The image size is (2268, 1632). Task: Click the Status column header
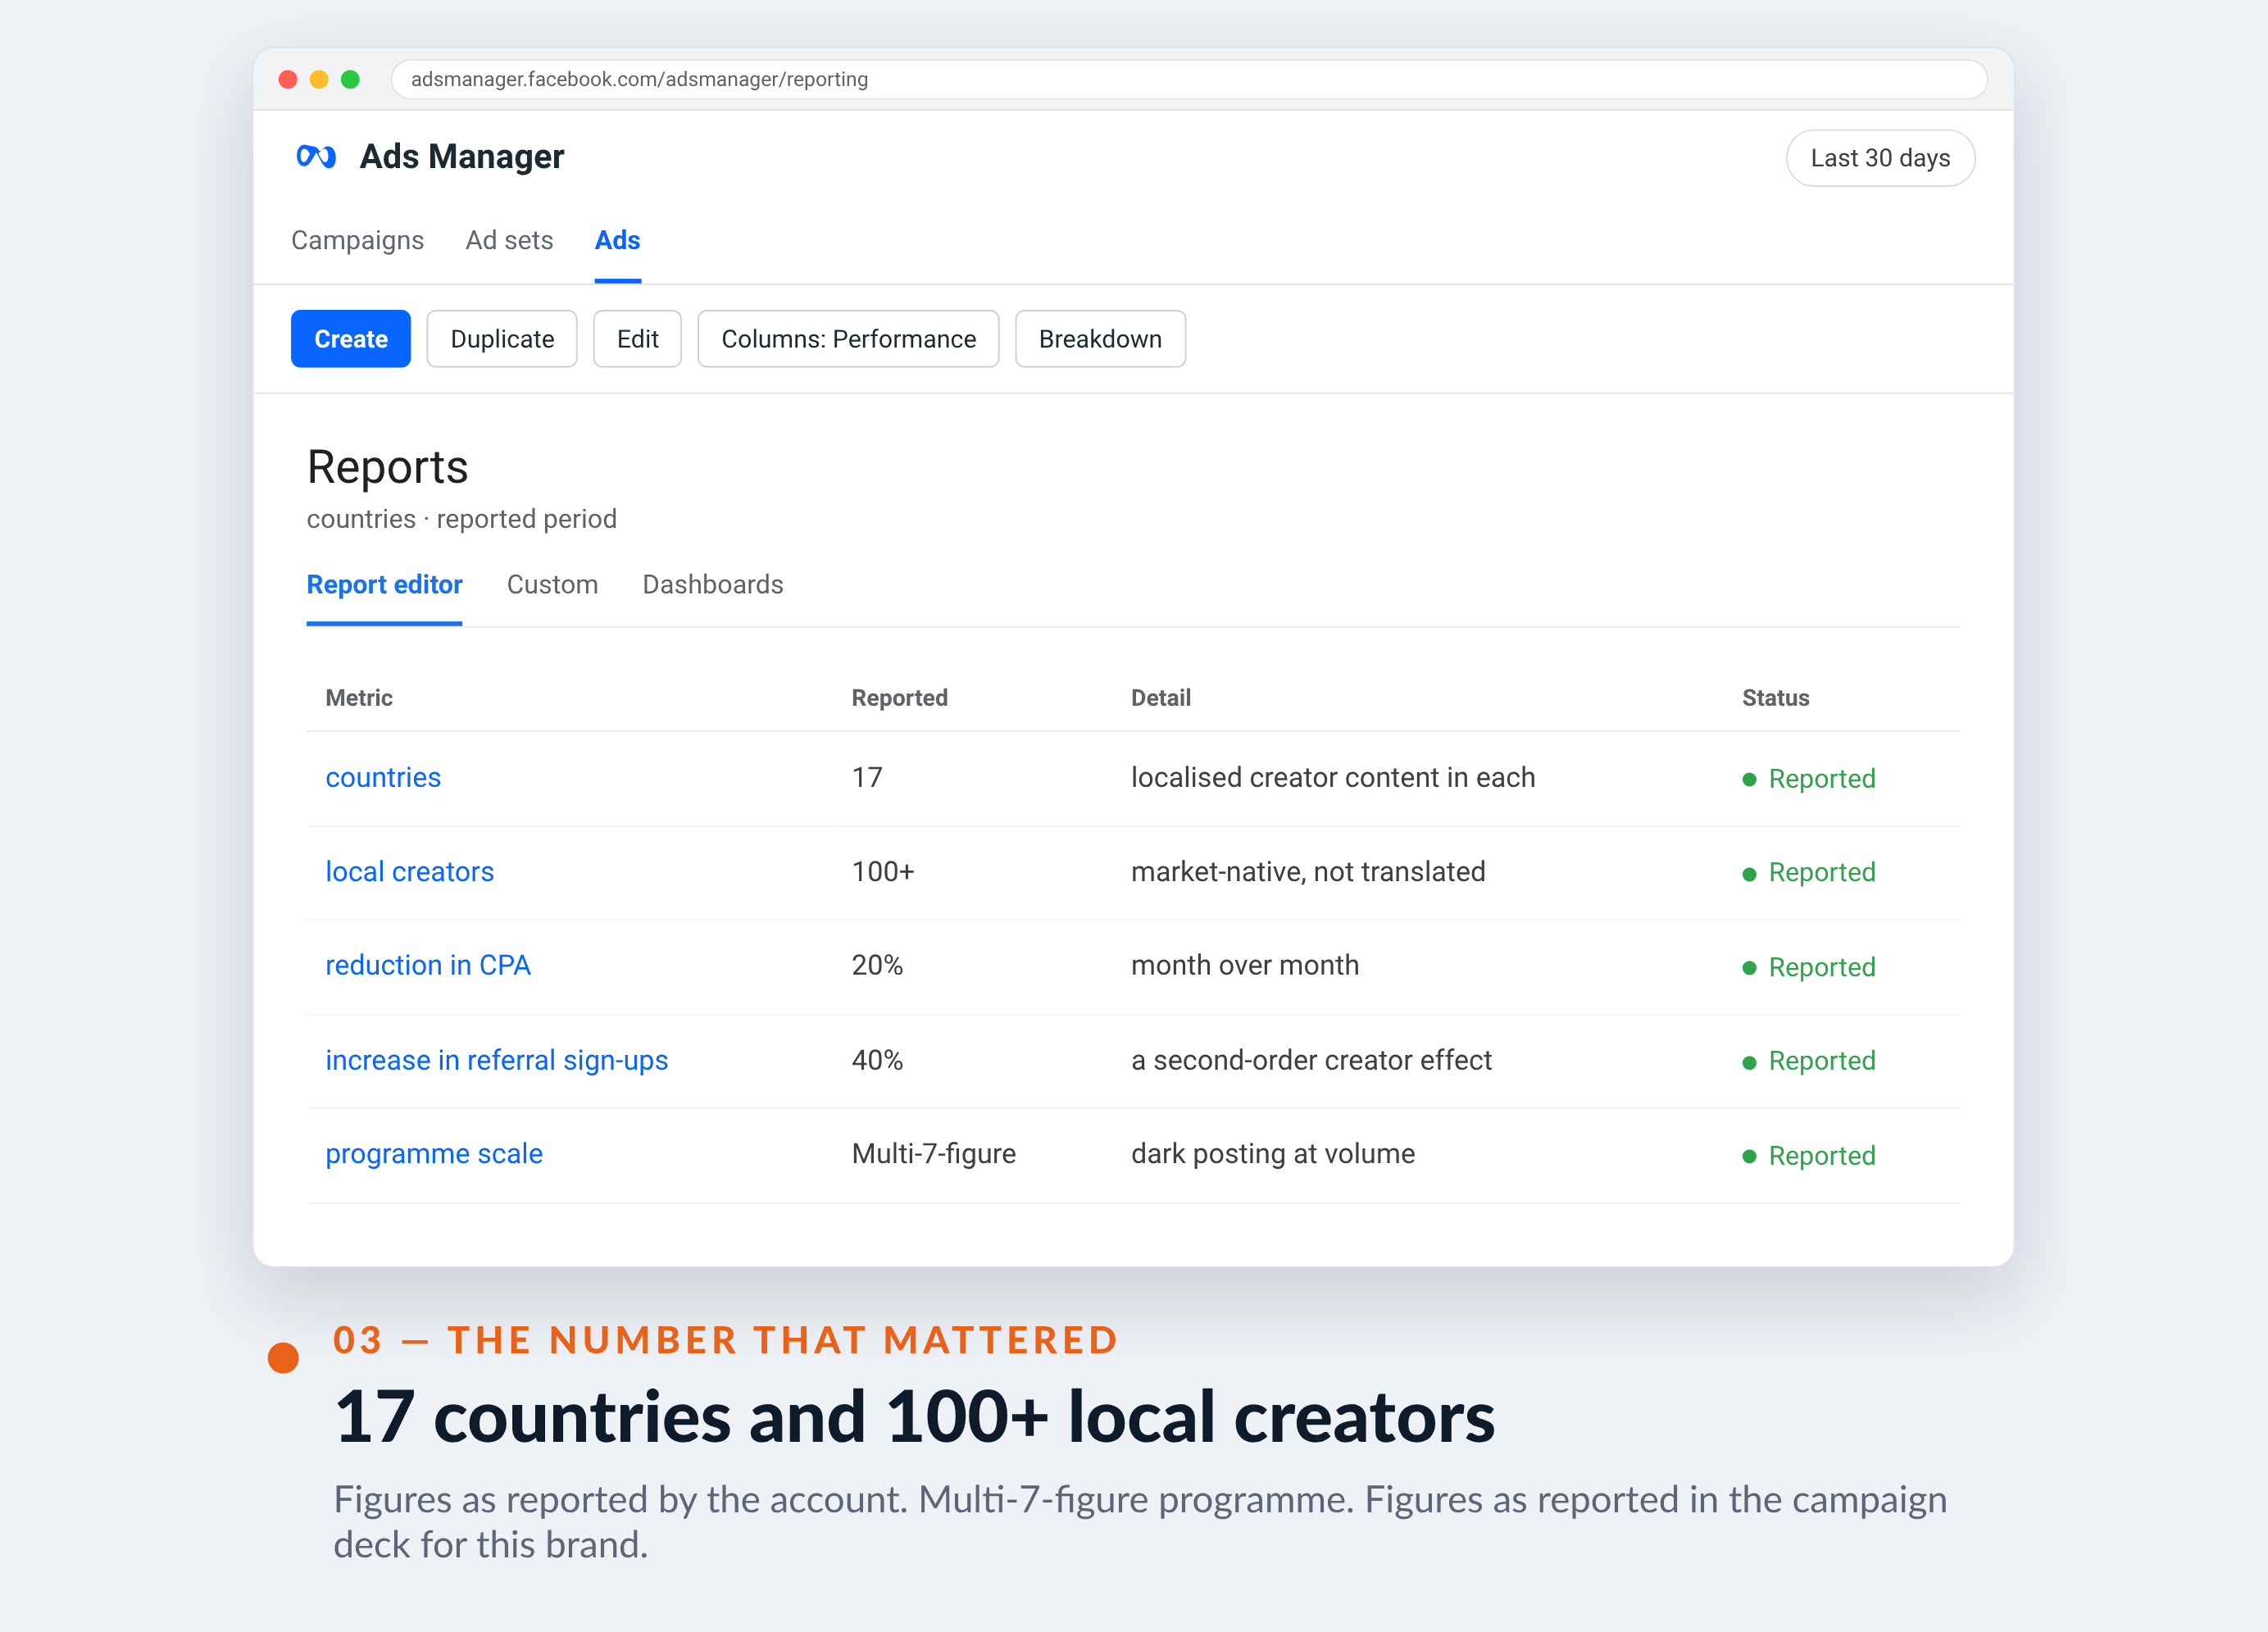tap(1775, 698)
